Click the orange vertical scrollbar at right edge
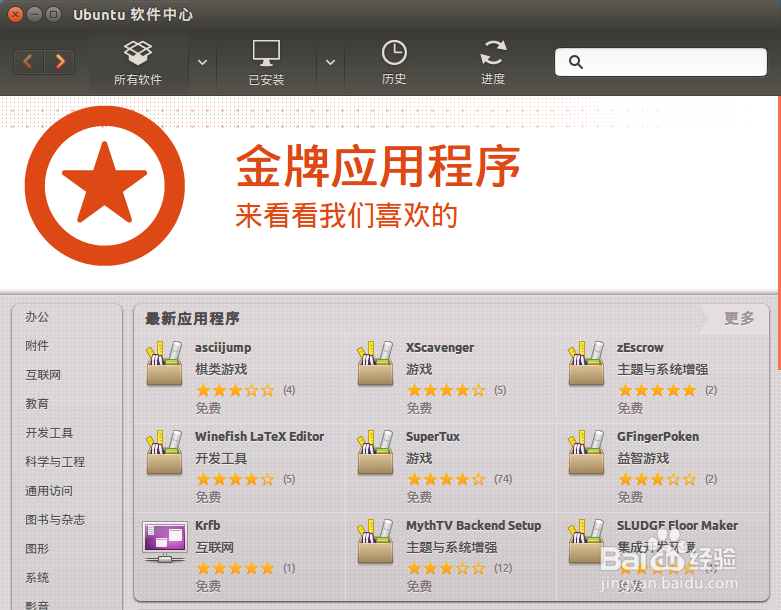Viewport: 781px width, 610px height. pyautogui.click(x=779, y=233)
